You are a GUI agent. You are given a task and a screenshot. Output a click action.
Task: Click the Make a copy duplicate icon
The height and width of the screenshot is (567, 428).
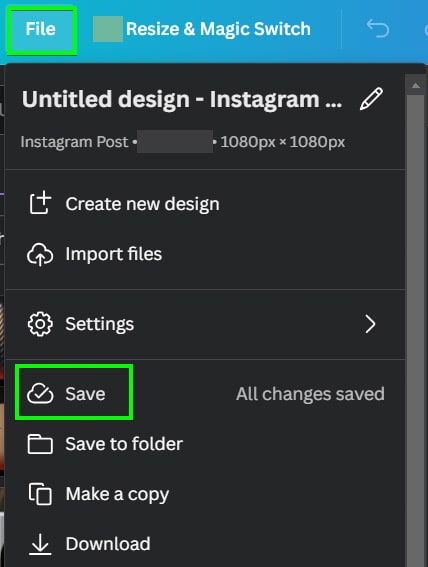coord(40,494)
